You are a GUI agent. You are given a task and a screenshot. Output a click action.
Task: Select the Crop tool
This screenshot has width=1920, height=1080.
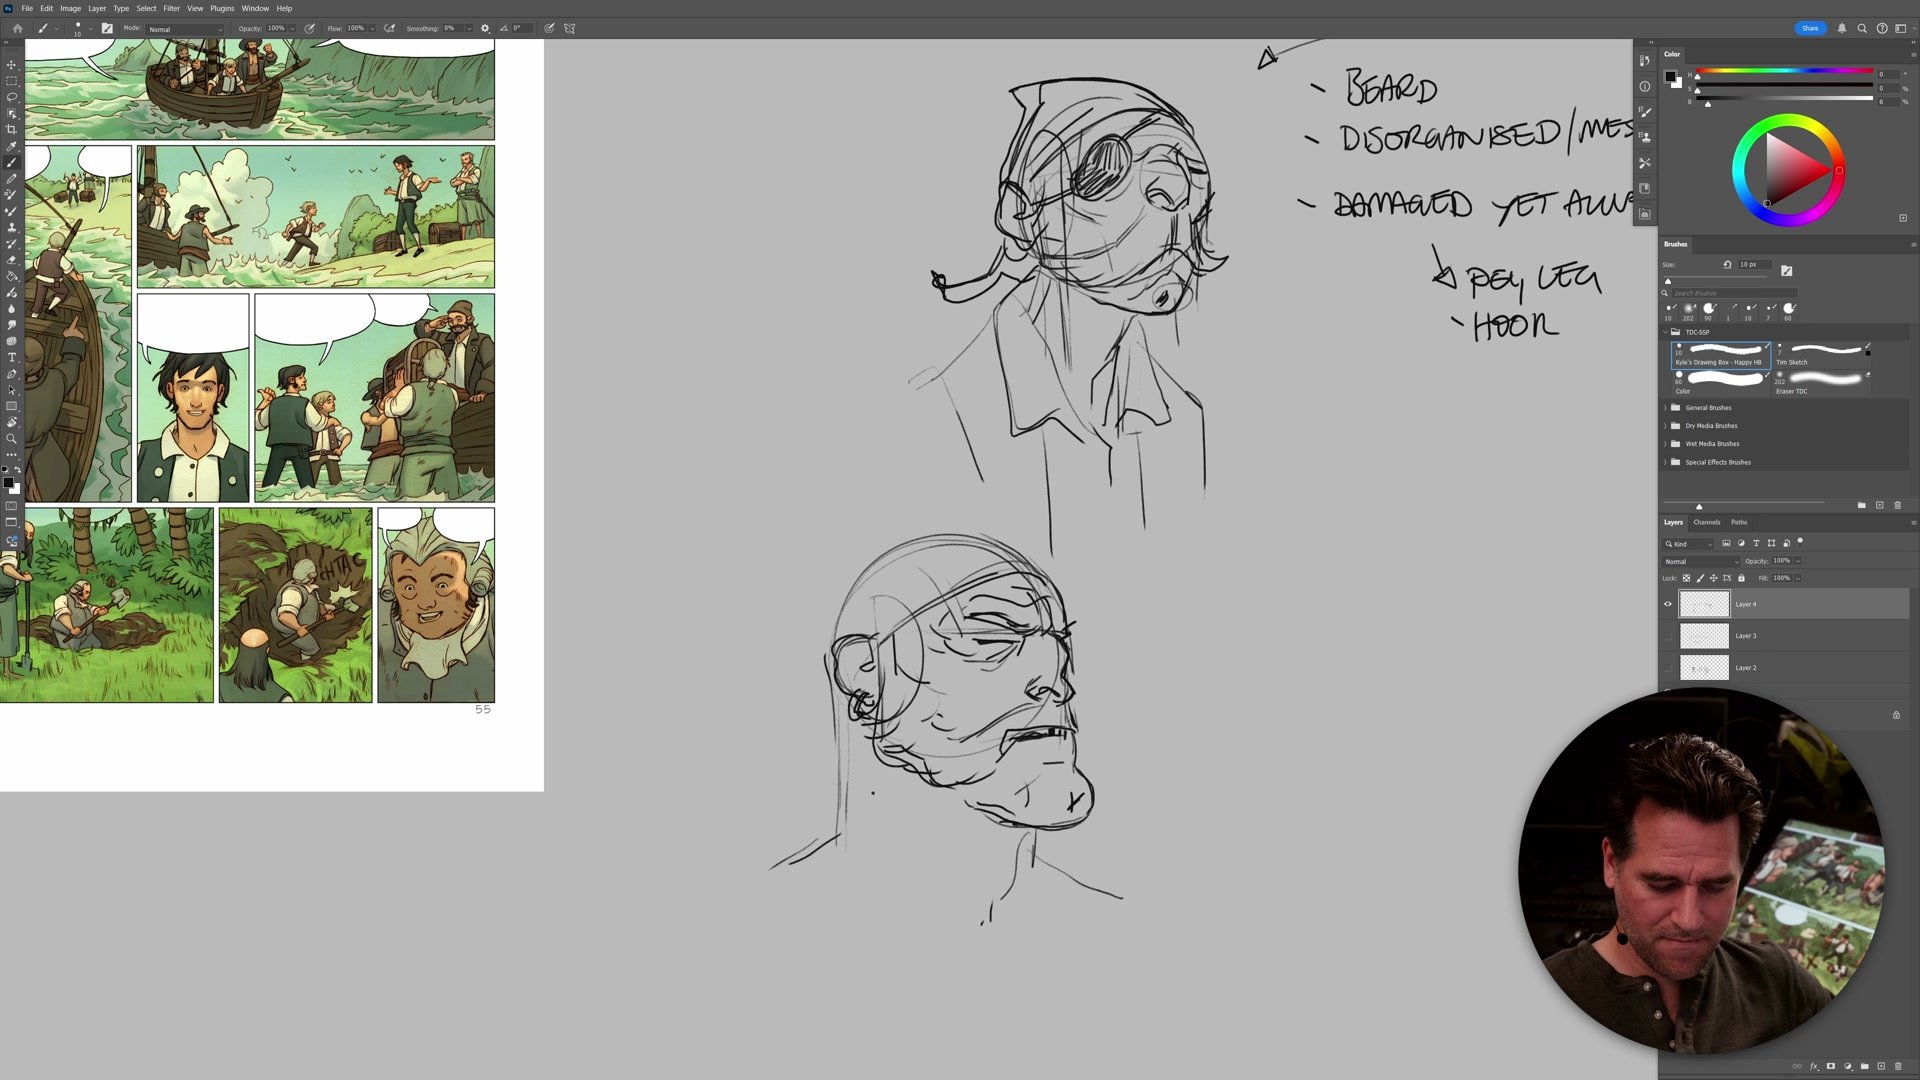11,129
